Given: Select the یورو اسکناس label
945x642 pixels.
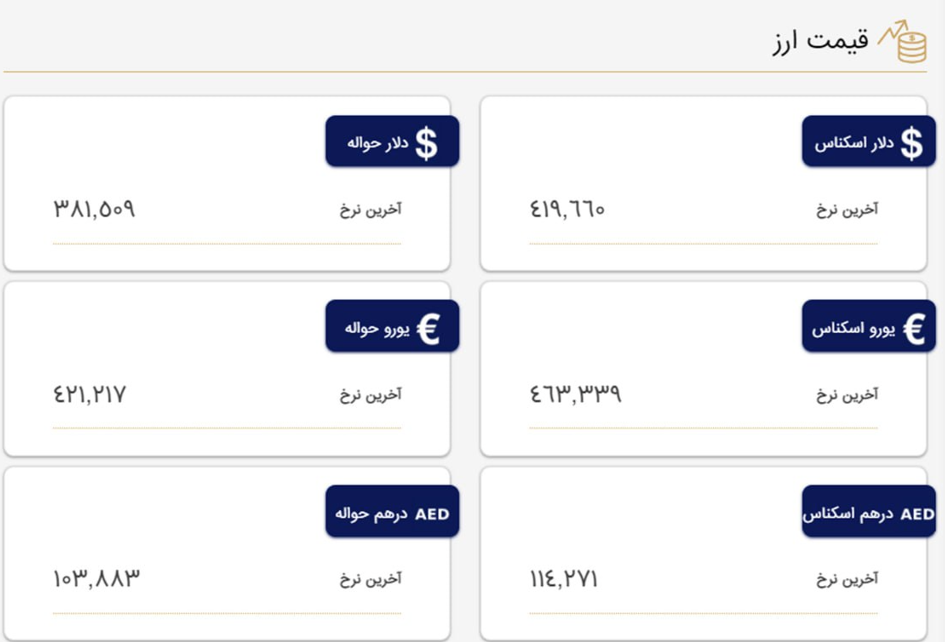Looking at the screenshot, I should pyautogui.click(x=853, y=329).
